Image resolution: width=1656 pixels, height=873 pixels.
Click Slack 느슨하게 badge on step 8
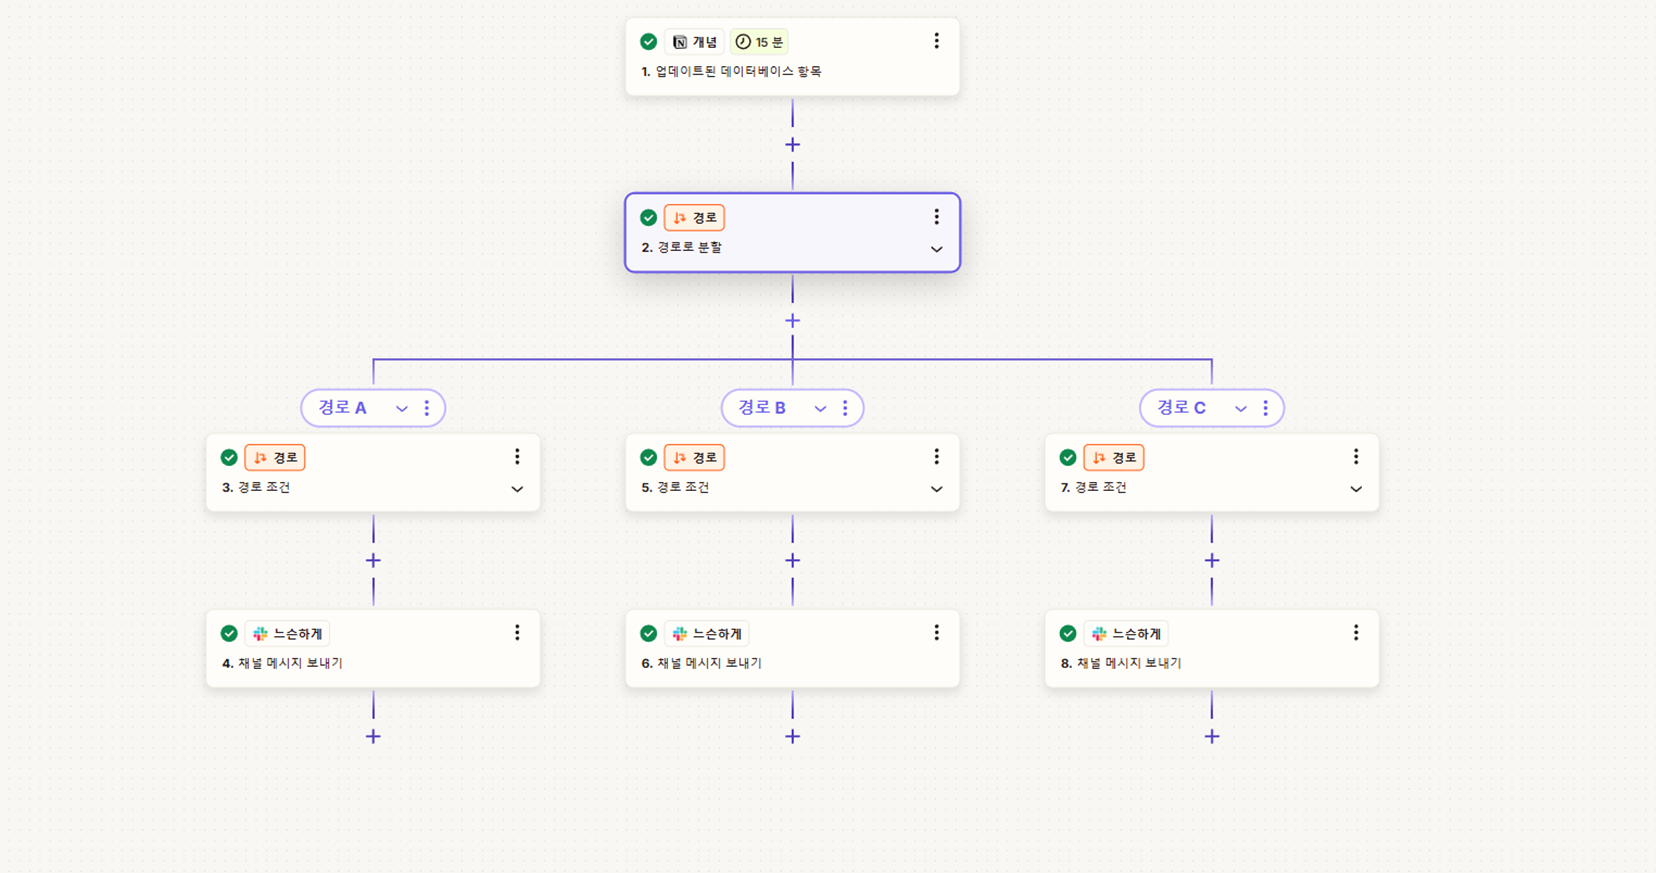(1126, 634)
